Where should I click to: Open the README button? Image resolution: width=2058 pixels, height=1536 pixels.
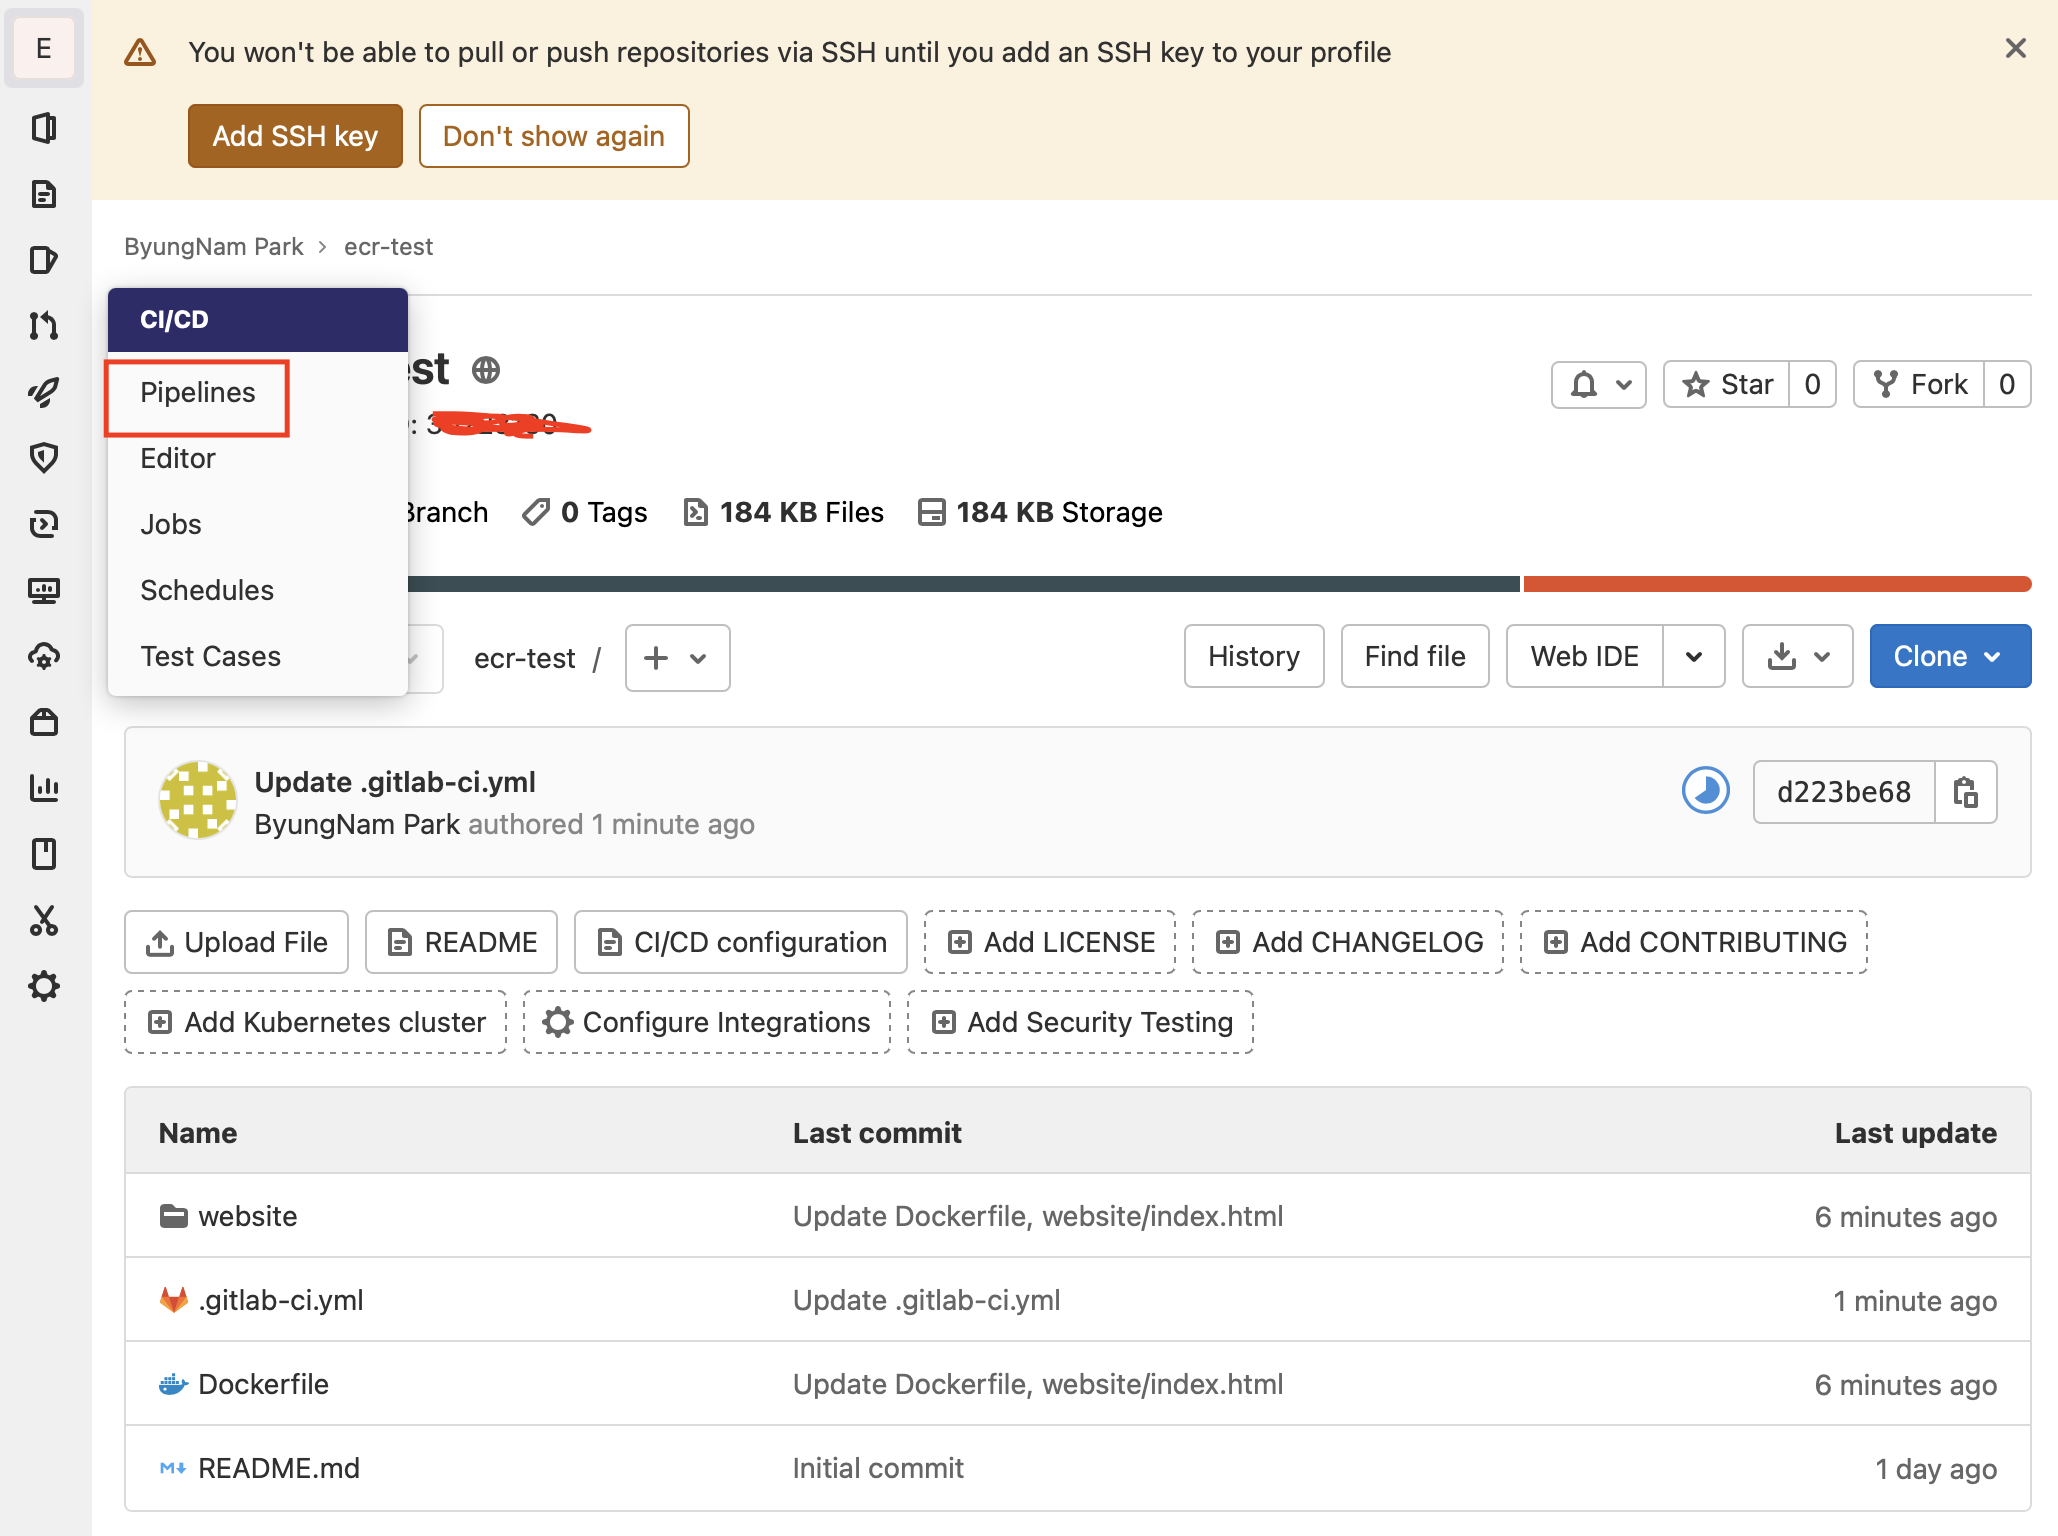pos(462,942)
